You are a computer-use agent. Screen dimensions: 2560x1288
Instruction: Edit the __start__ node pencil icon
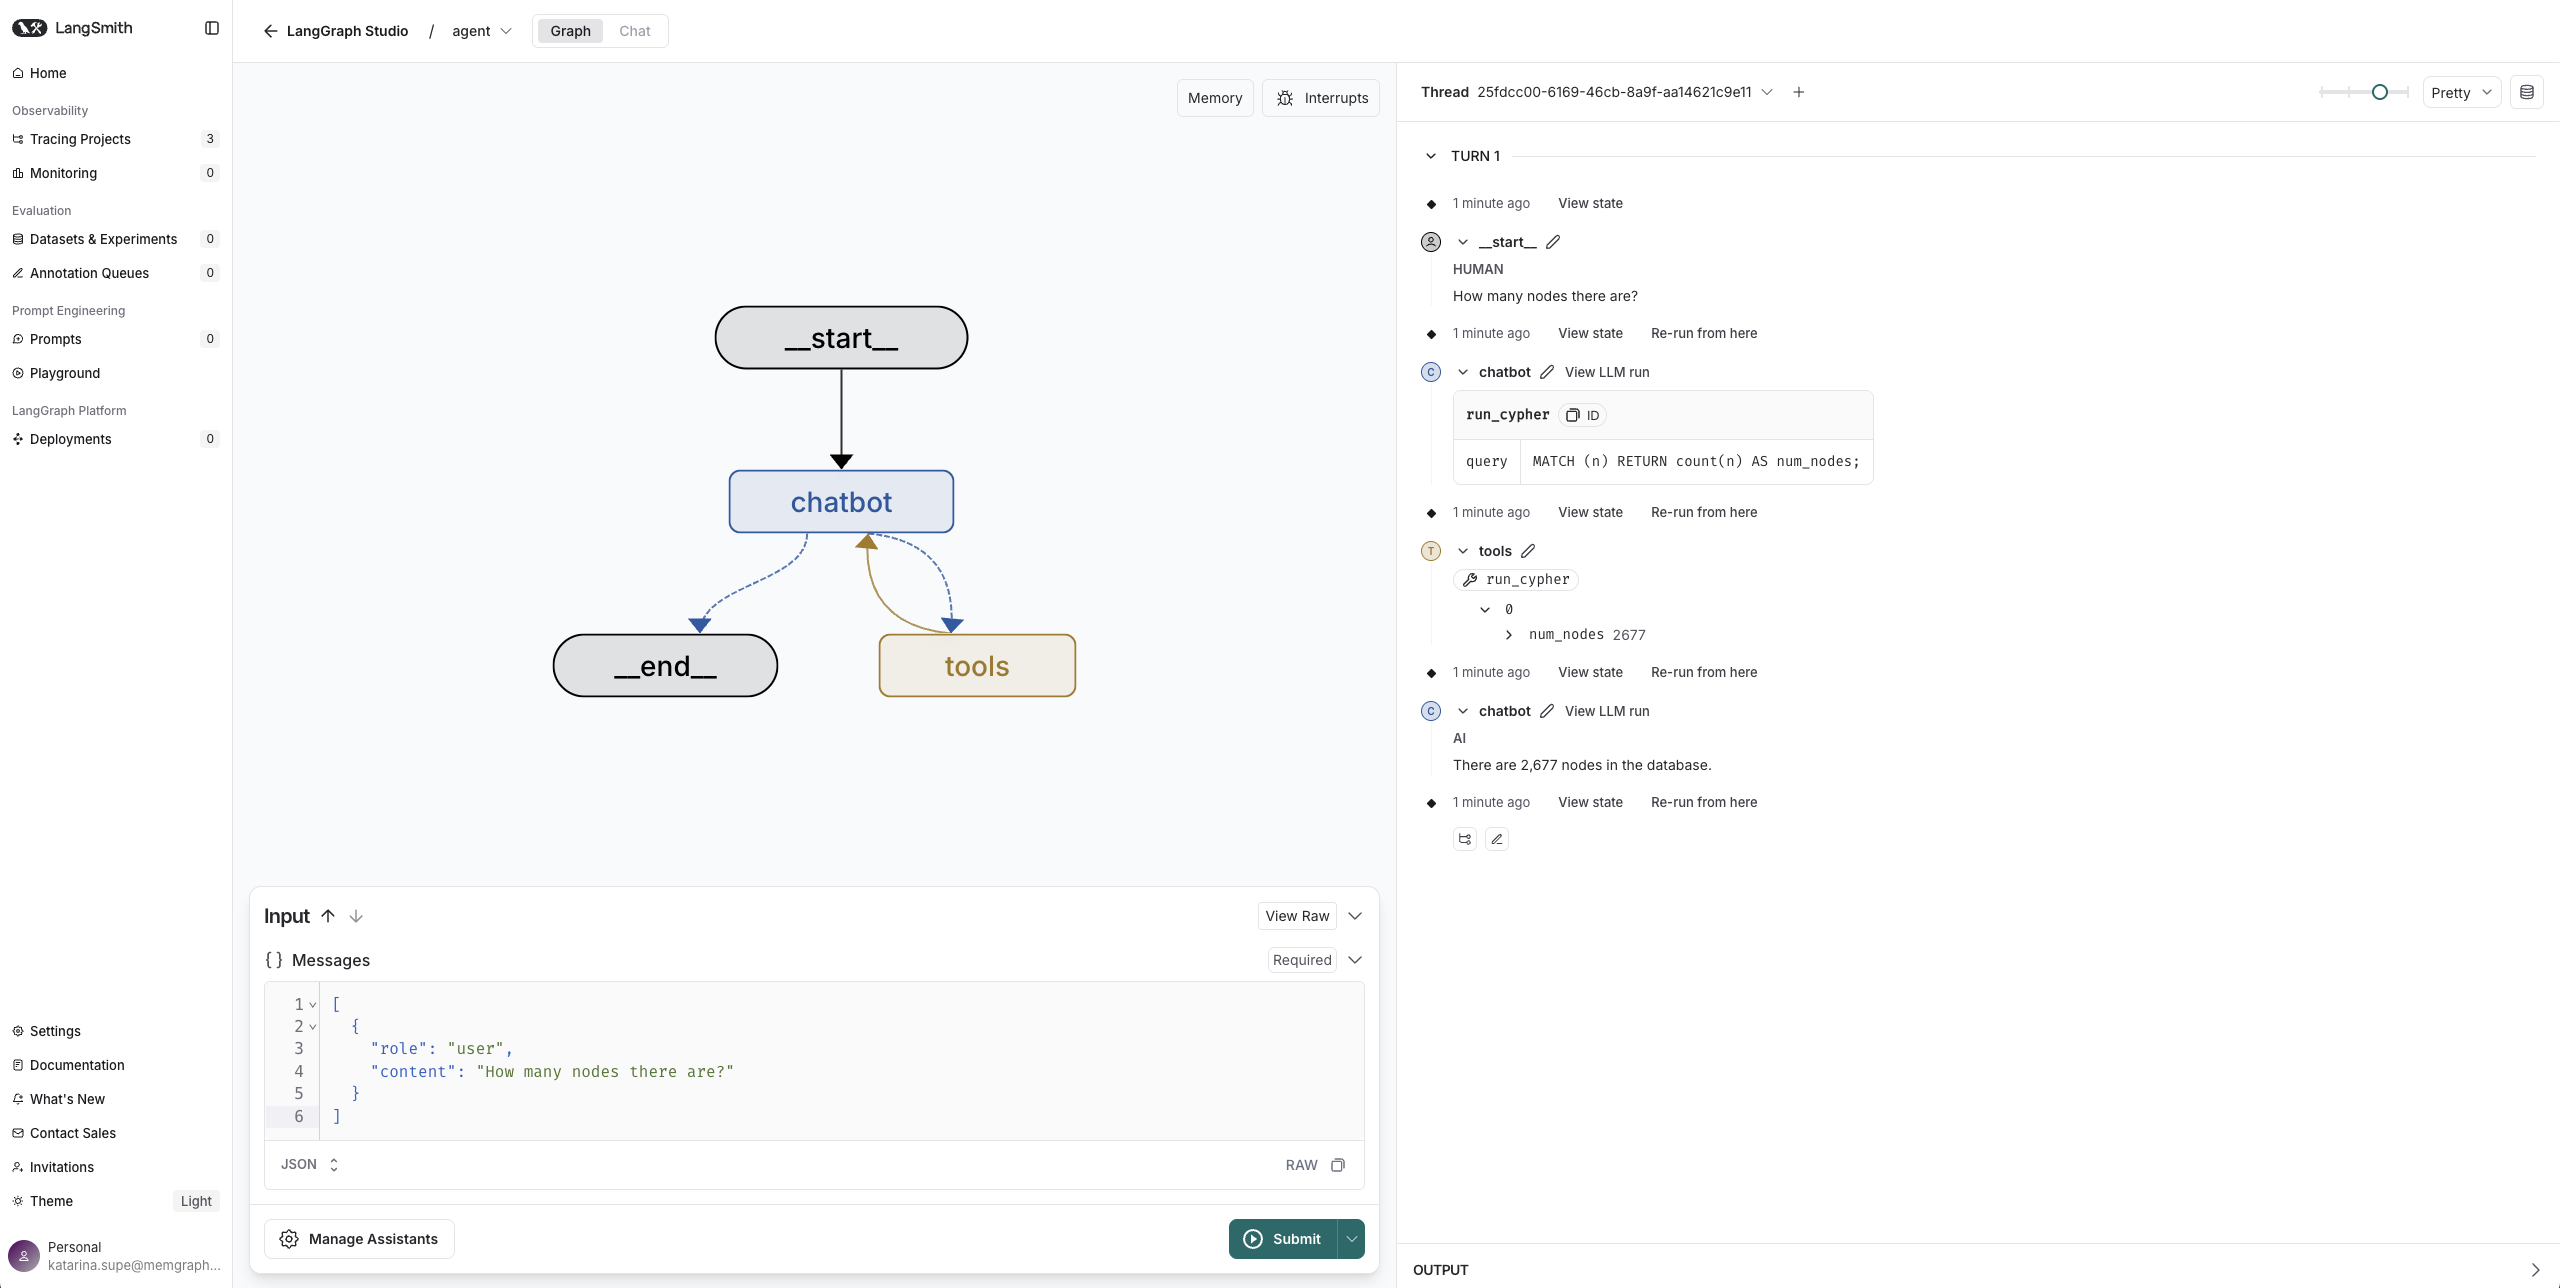point(1553,242)
